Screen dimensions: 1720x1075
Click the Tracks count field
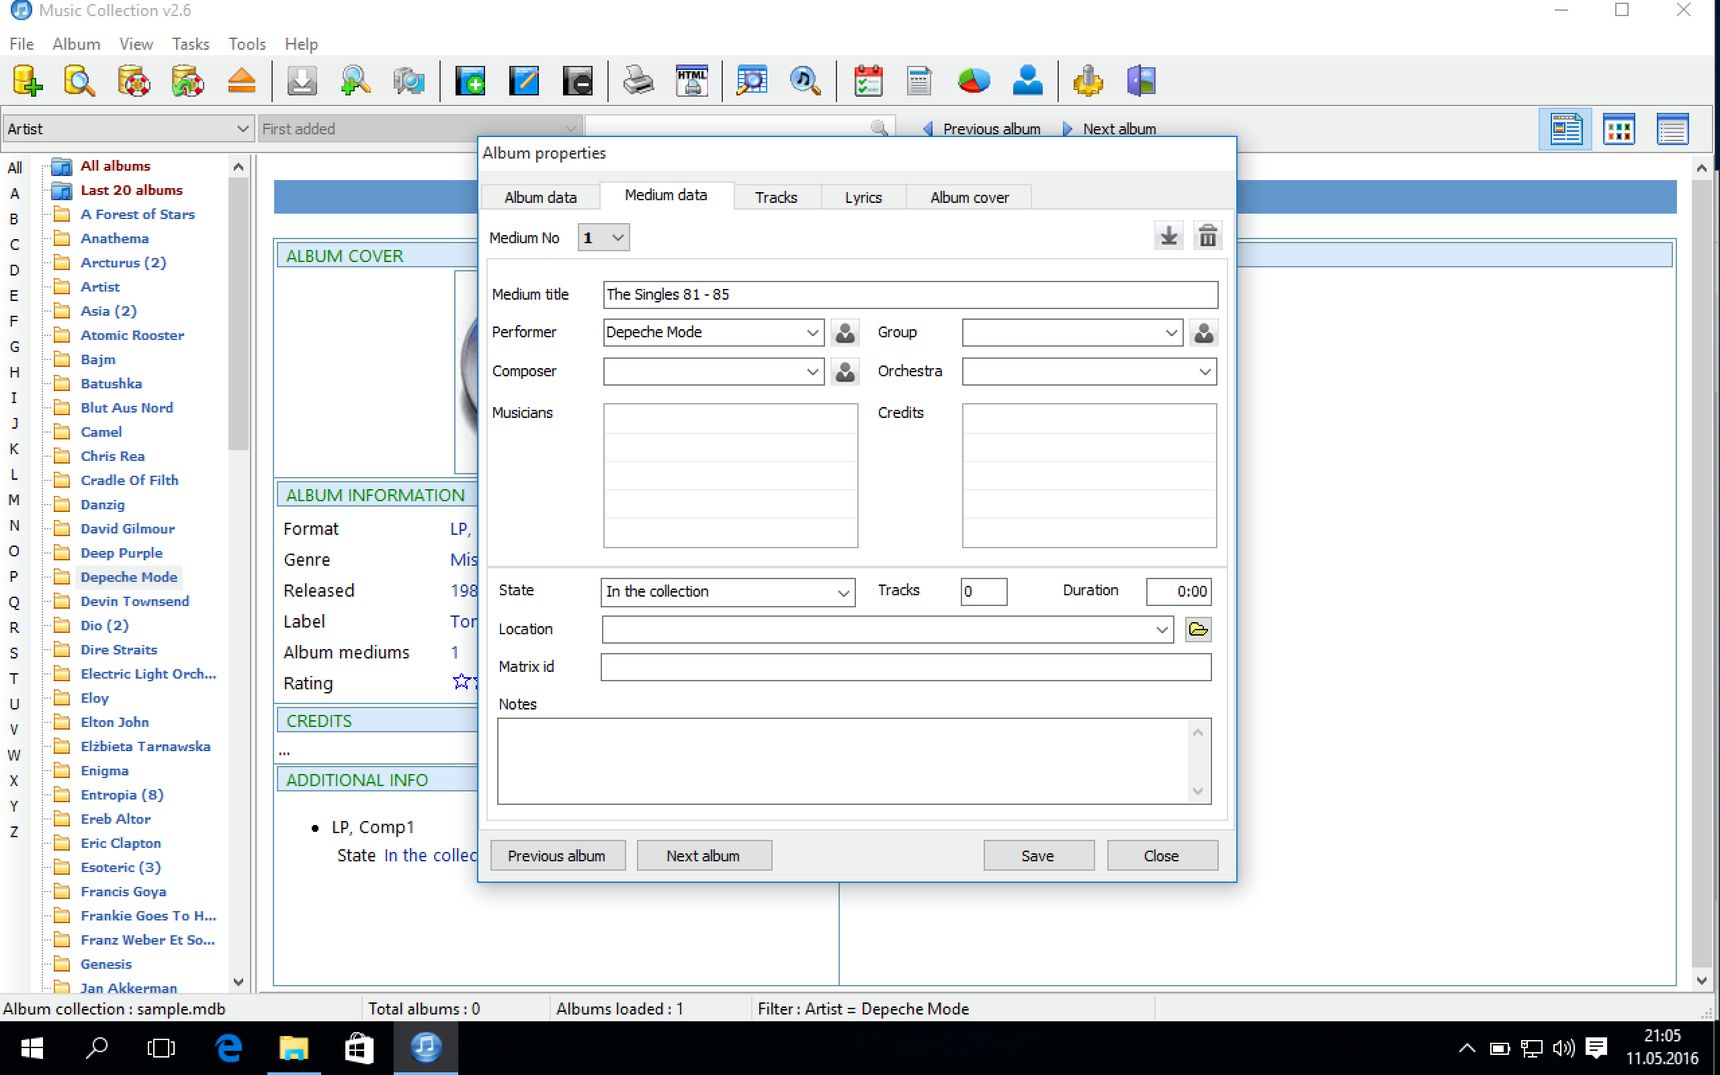(x=983, y=592)
